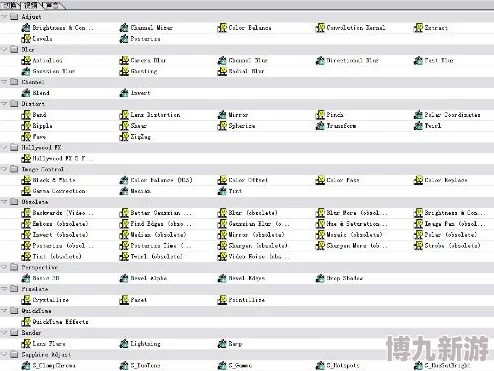This screenshot has width=494, height=371.
Task: Collapse the Render folder
Action: [x=4, y=332]
